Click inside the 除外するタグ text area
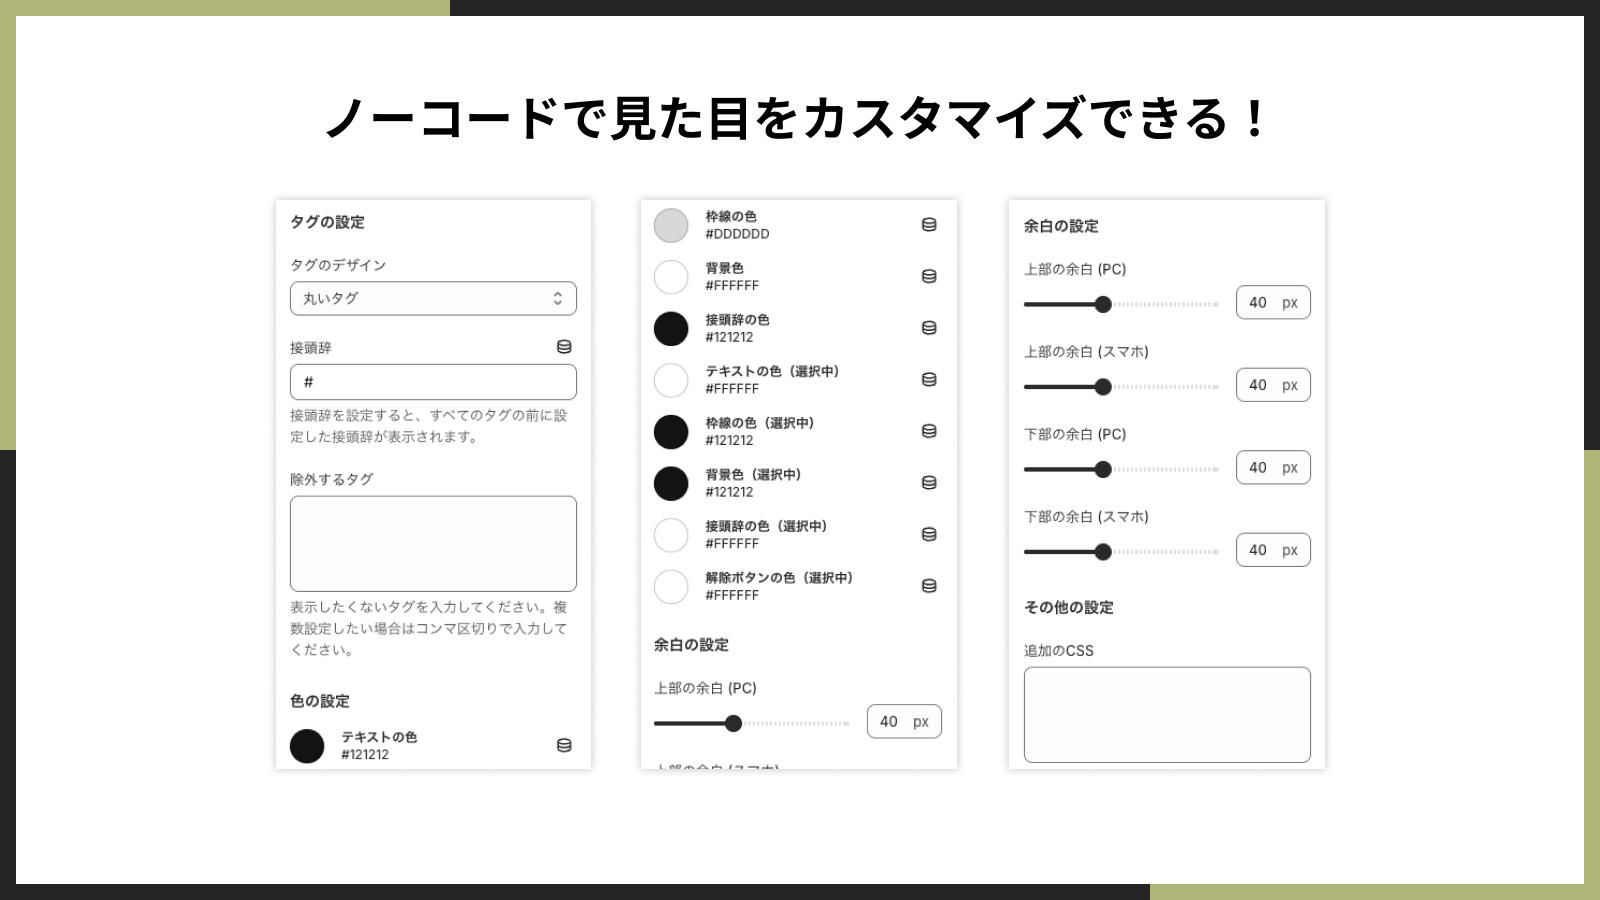 433,543
